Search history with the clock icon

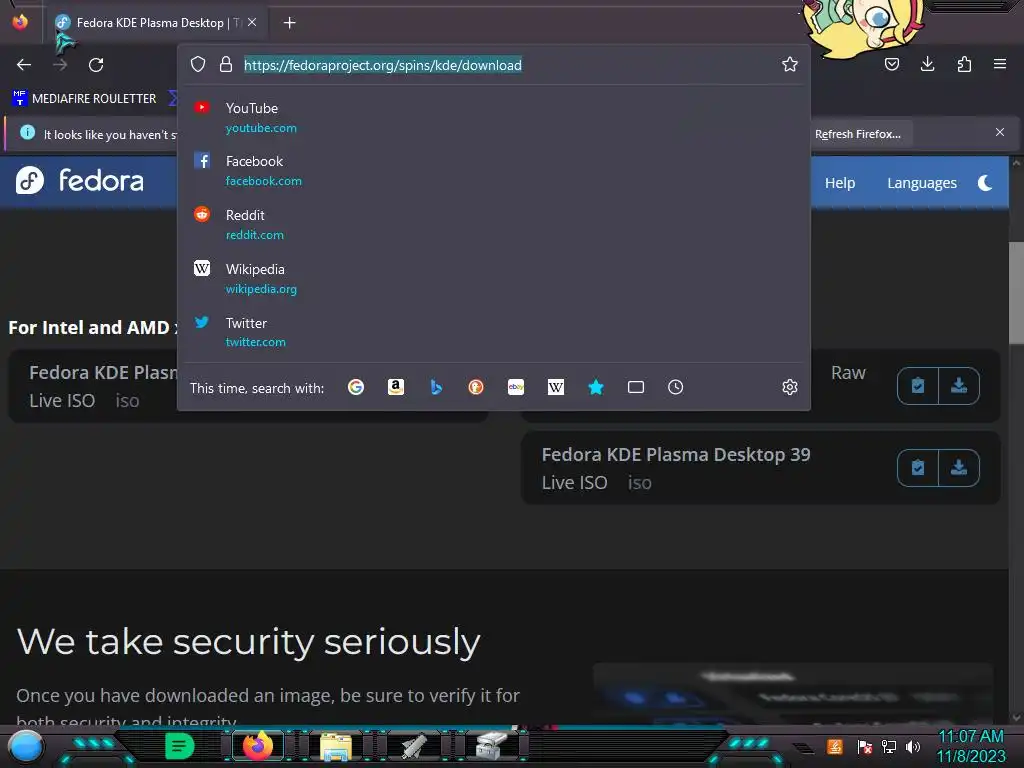676,387
